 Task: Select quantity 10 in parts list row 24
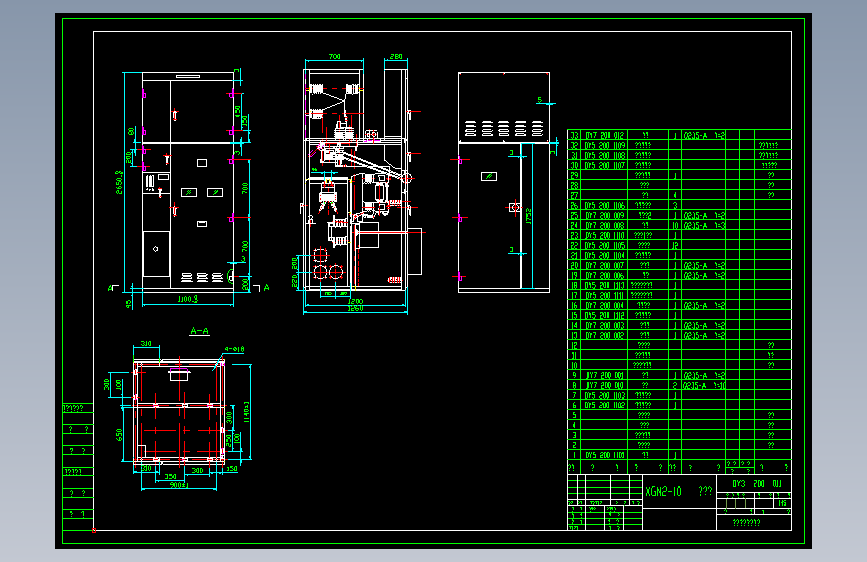click(x=675, y=226)
